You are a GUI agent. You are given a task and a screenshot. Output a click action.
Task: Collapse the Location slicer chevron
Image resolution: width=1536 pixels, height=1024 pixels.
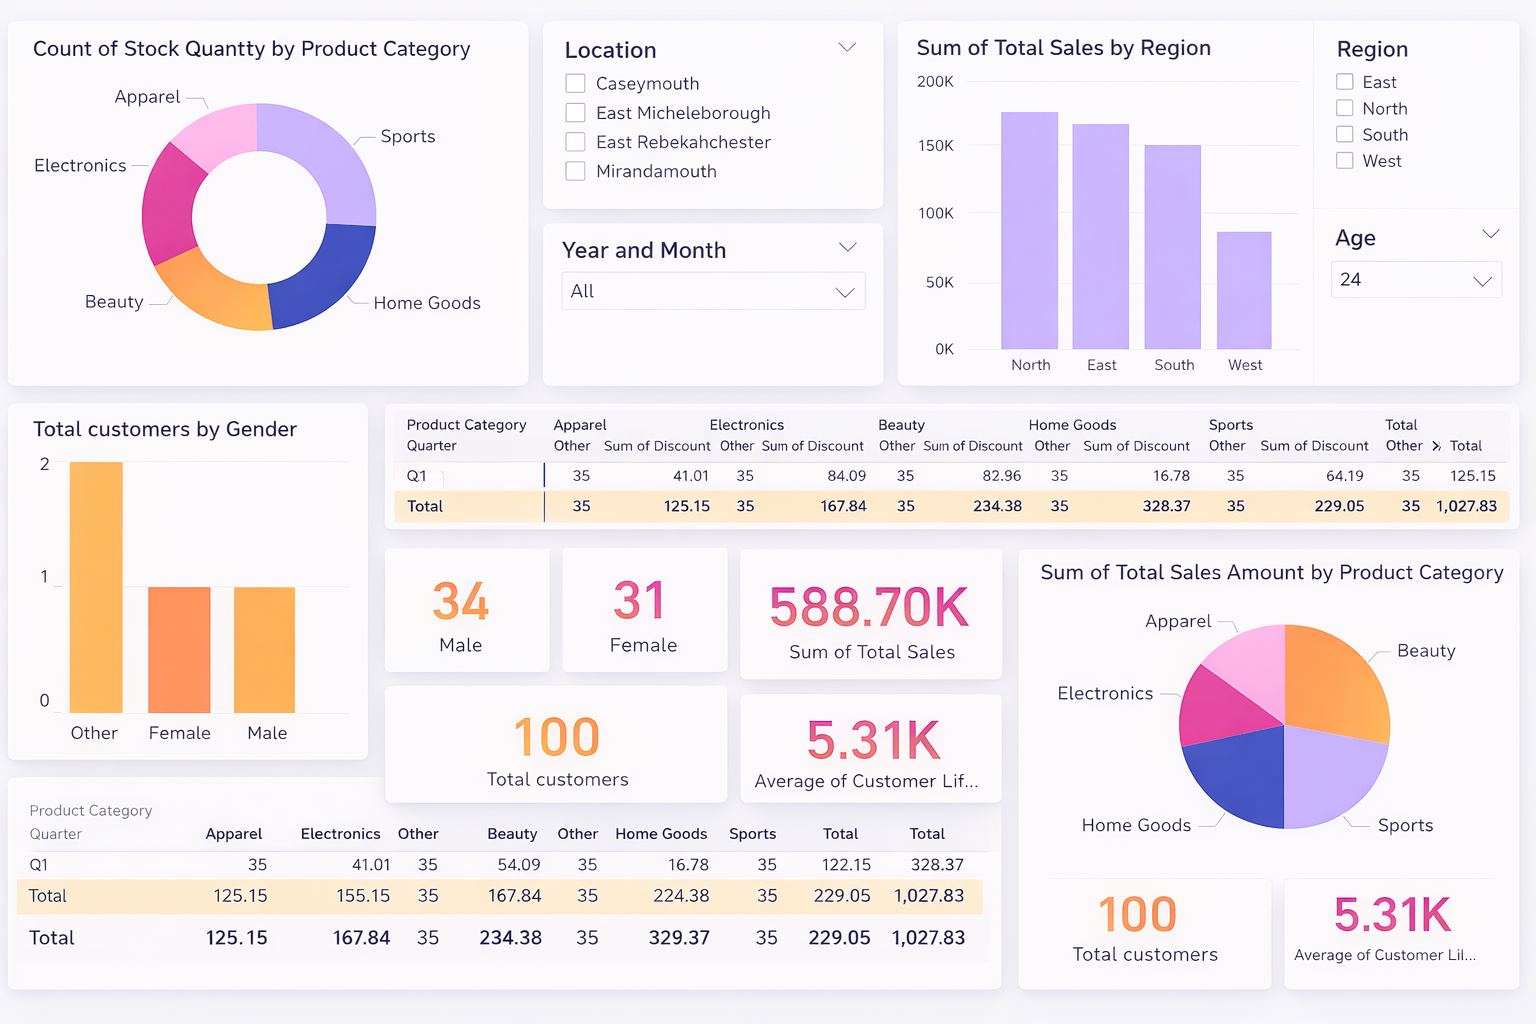(847, 48)
